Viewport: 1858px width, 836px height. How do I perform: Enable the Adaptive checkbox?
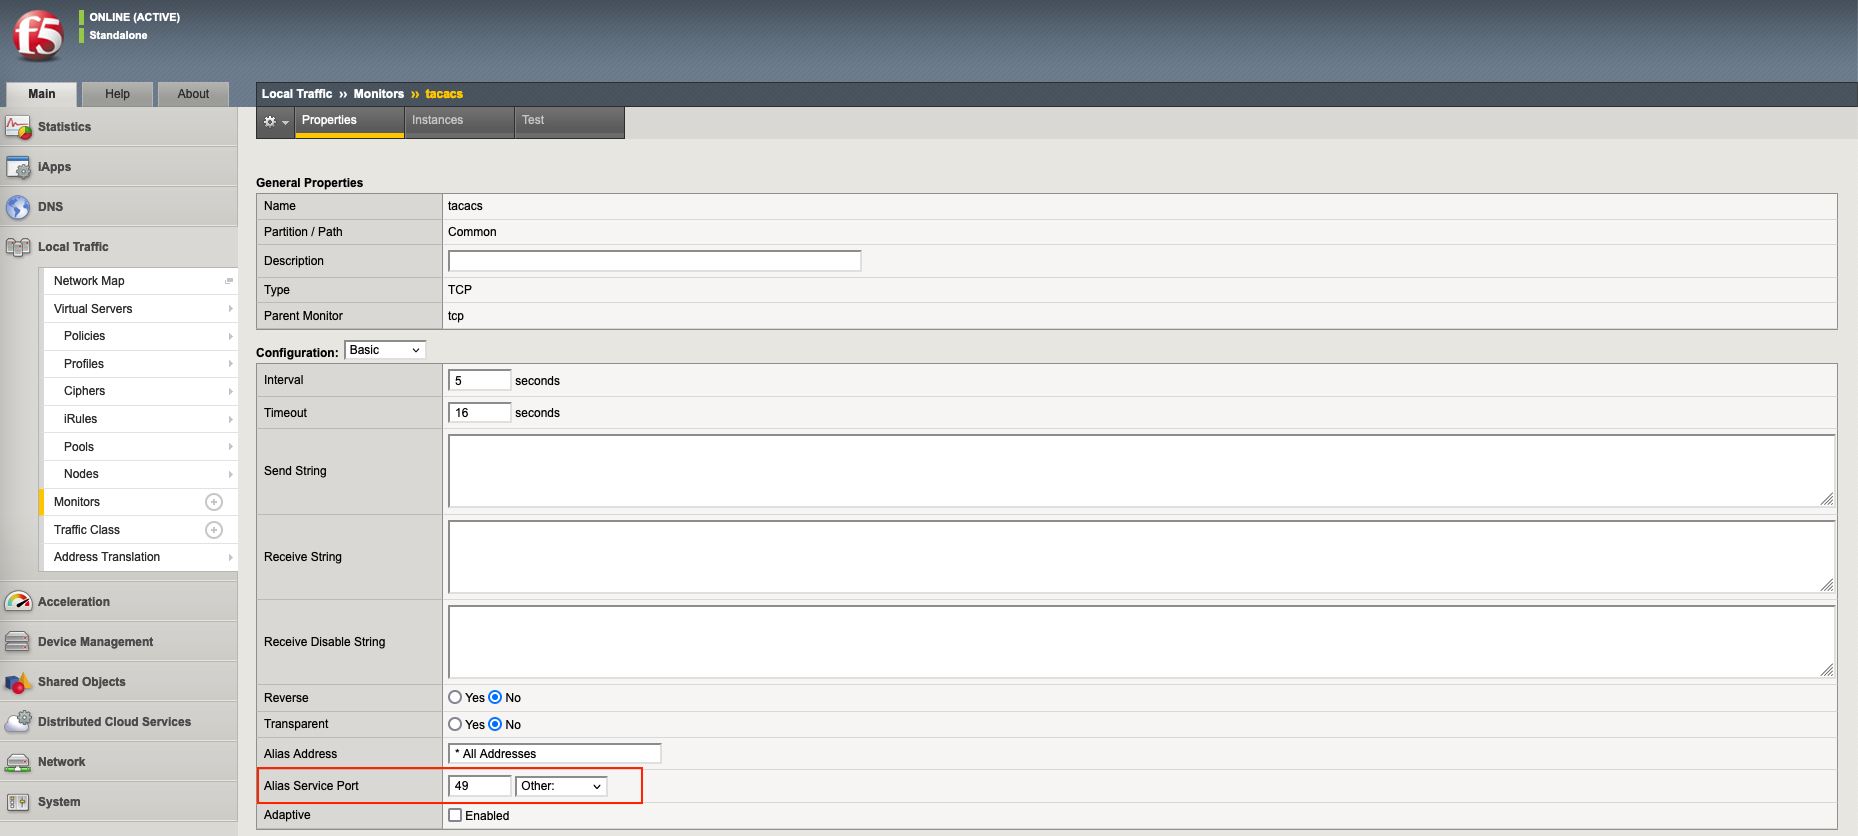455,816
